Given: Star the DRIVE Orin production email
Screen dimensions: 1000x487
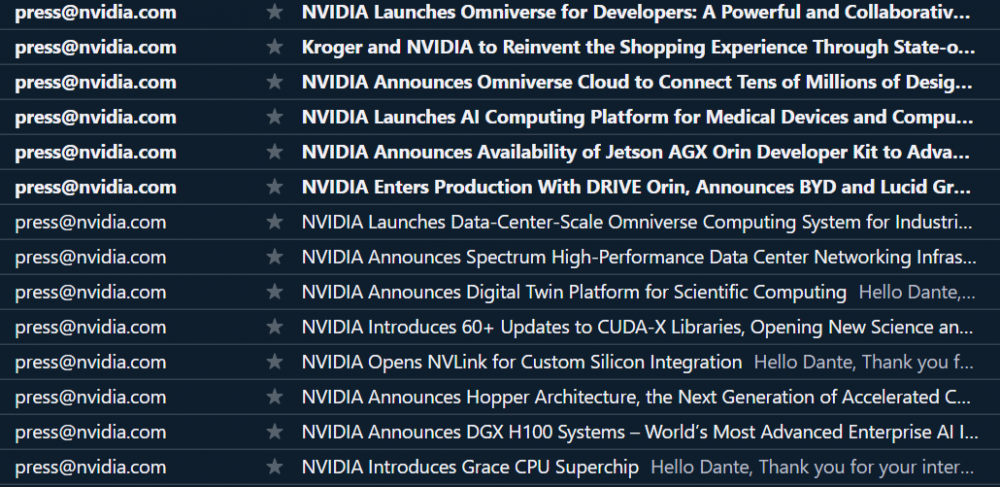Looking at the screenshot, I should pyautogui.click(x=275, y=188).
